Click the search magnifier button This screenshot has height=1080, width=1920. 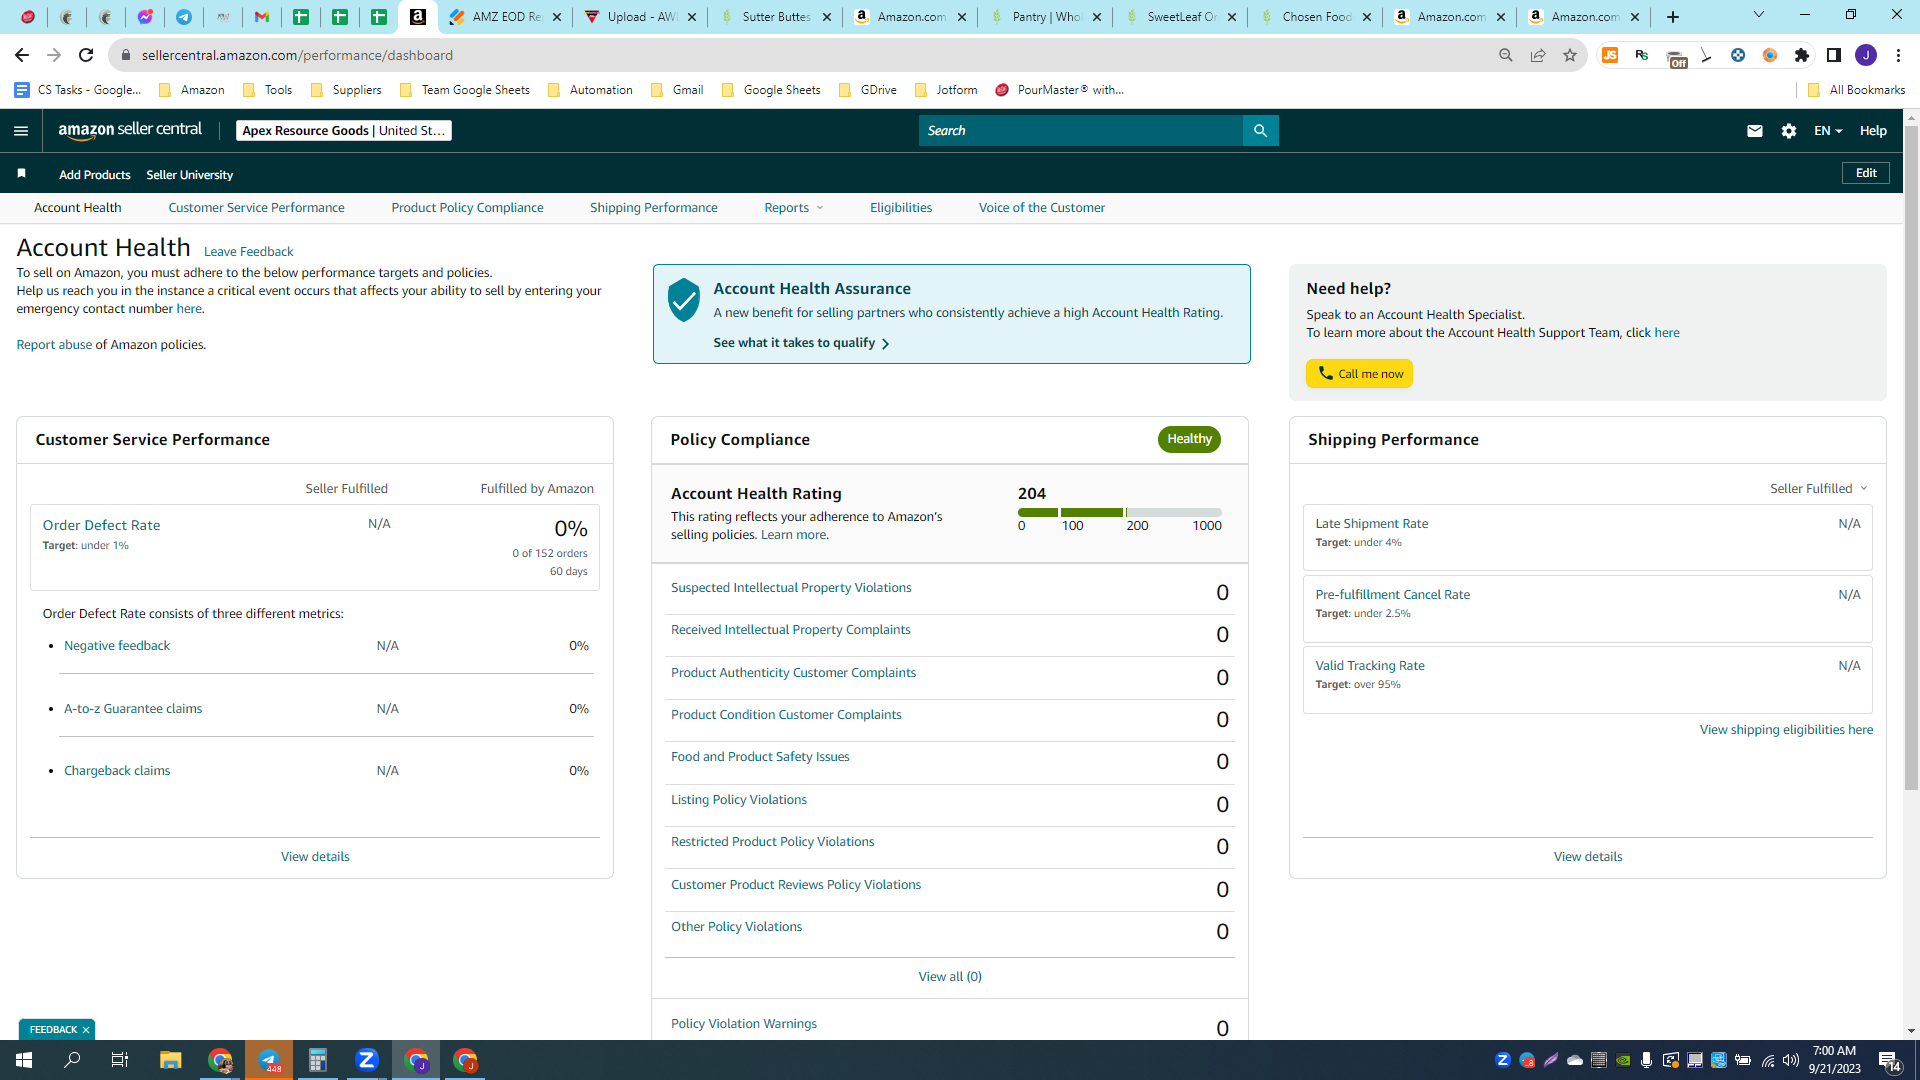[x=1260, y=131]
